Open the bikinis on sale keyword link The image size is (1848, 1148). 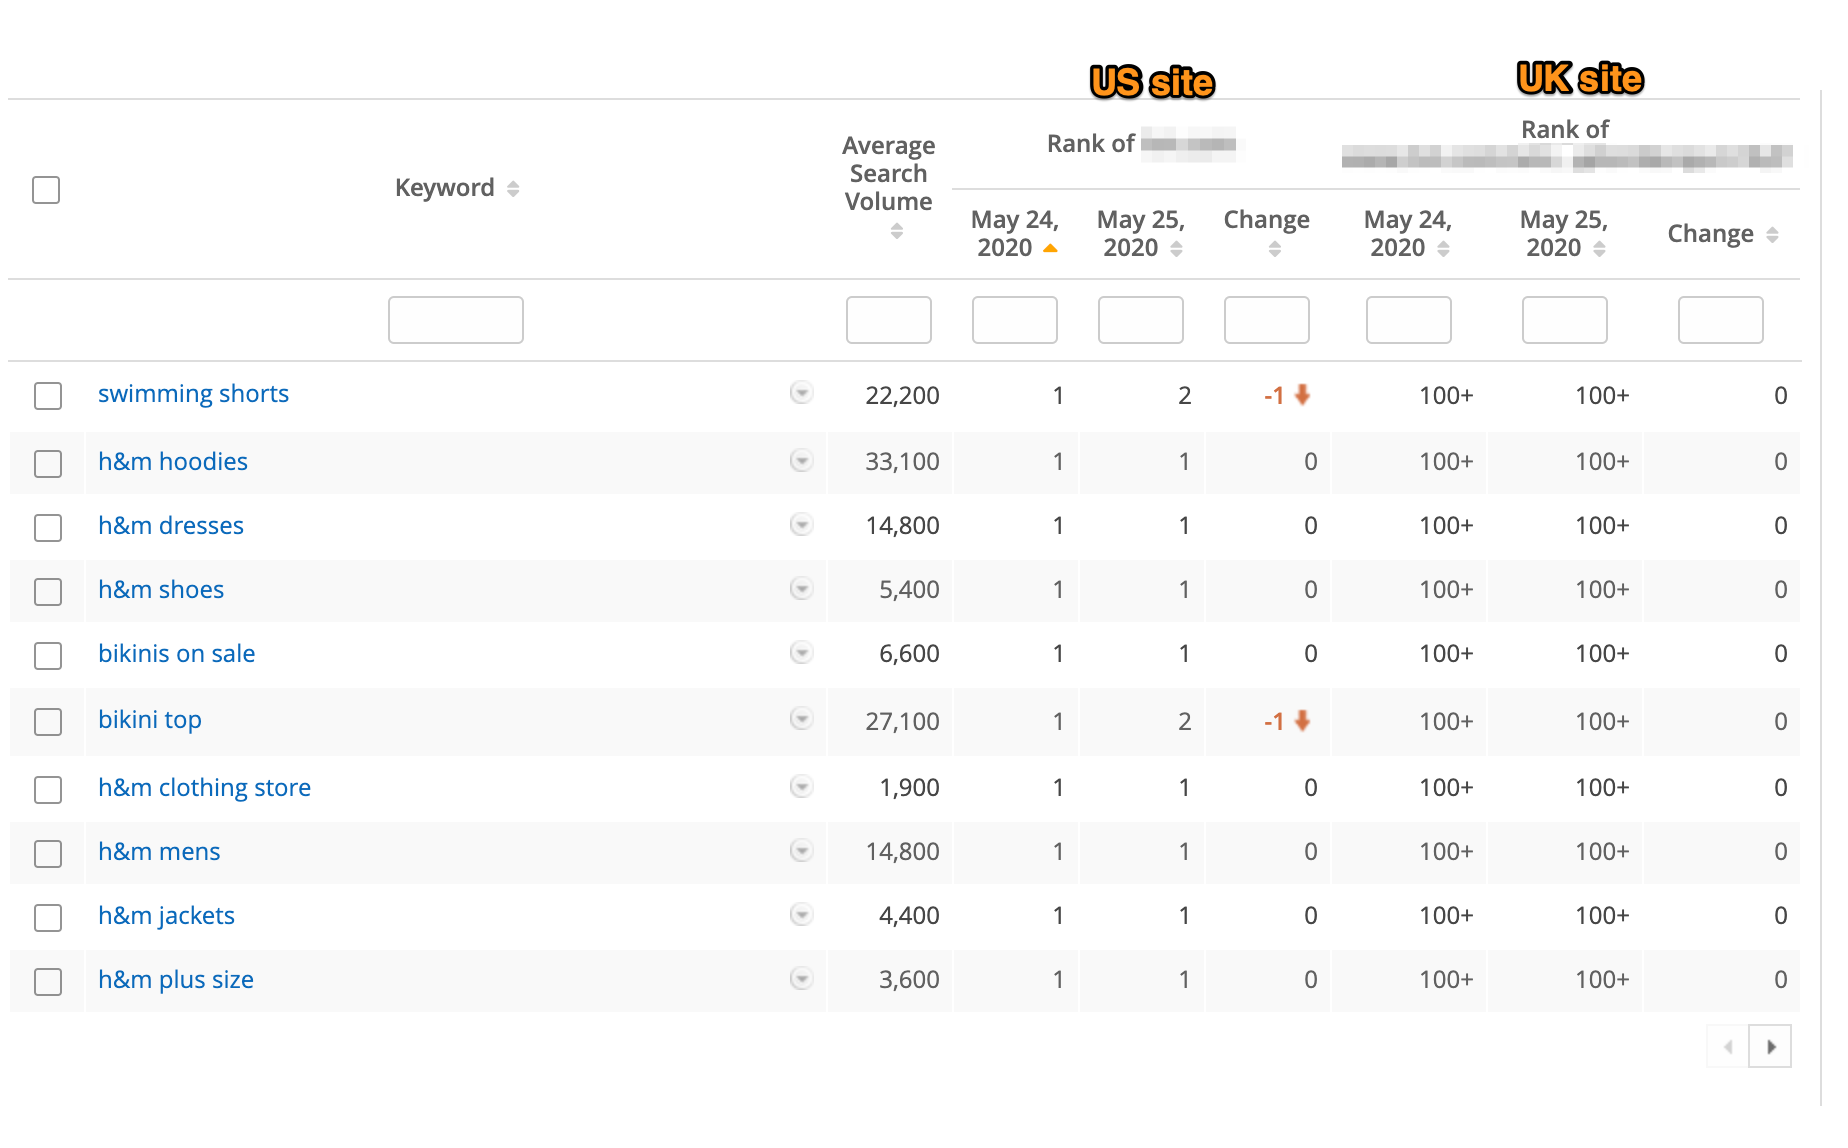coord(177,653)
